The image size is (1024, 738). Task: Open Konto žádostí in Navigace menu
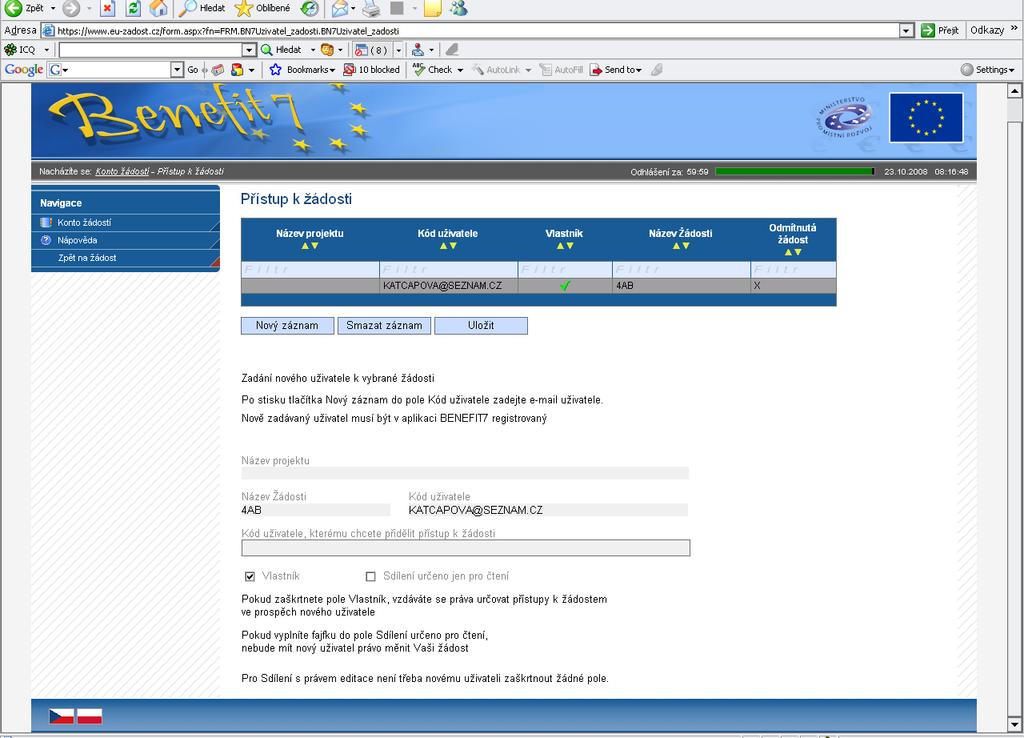click(x=84, y=223)
